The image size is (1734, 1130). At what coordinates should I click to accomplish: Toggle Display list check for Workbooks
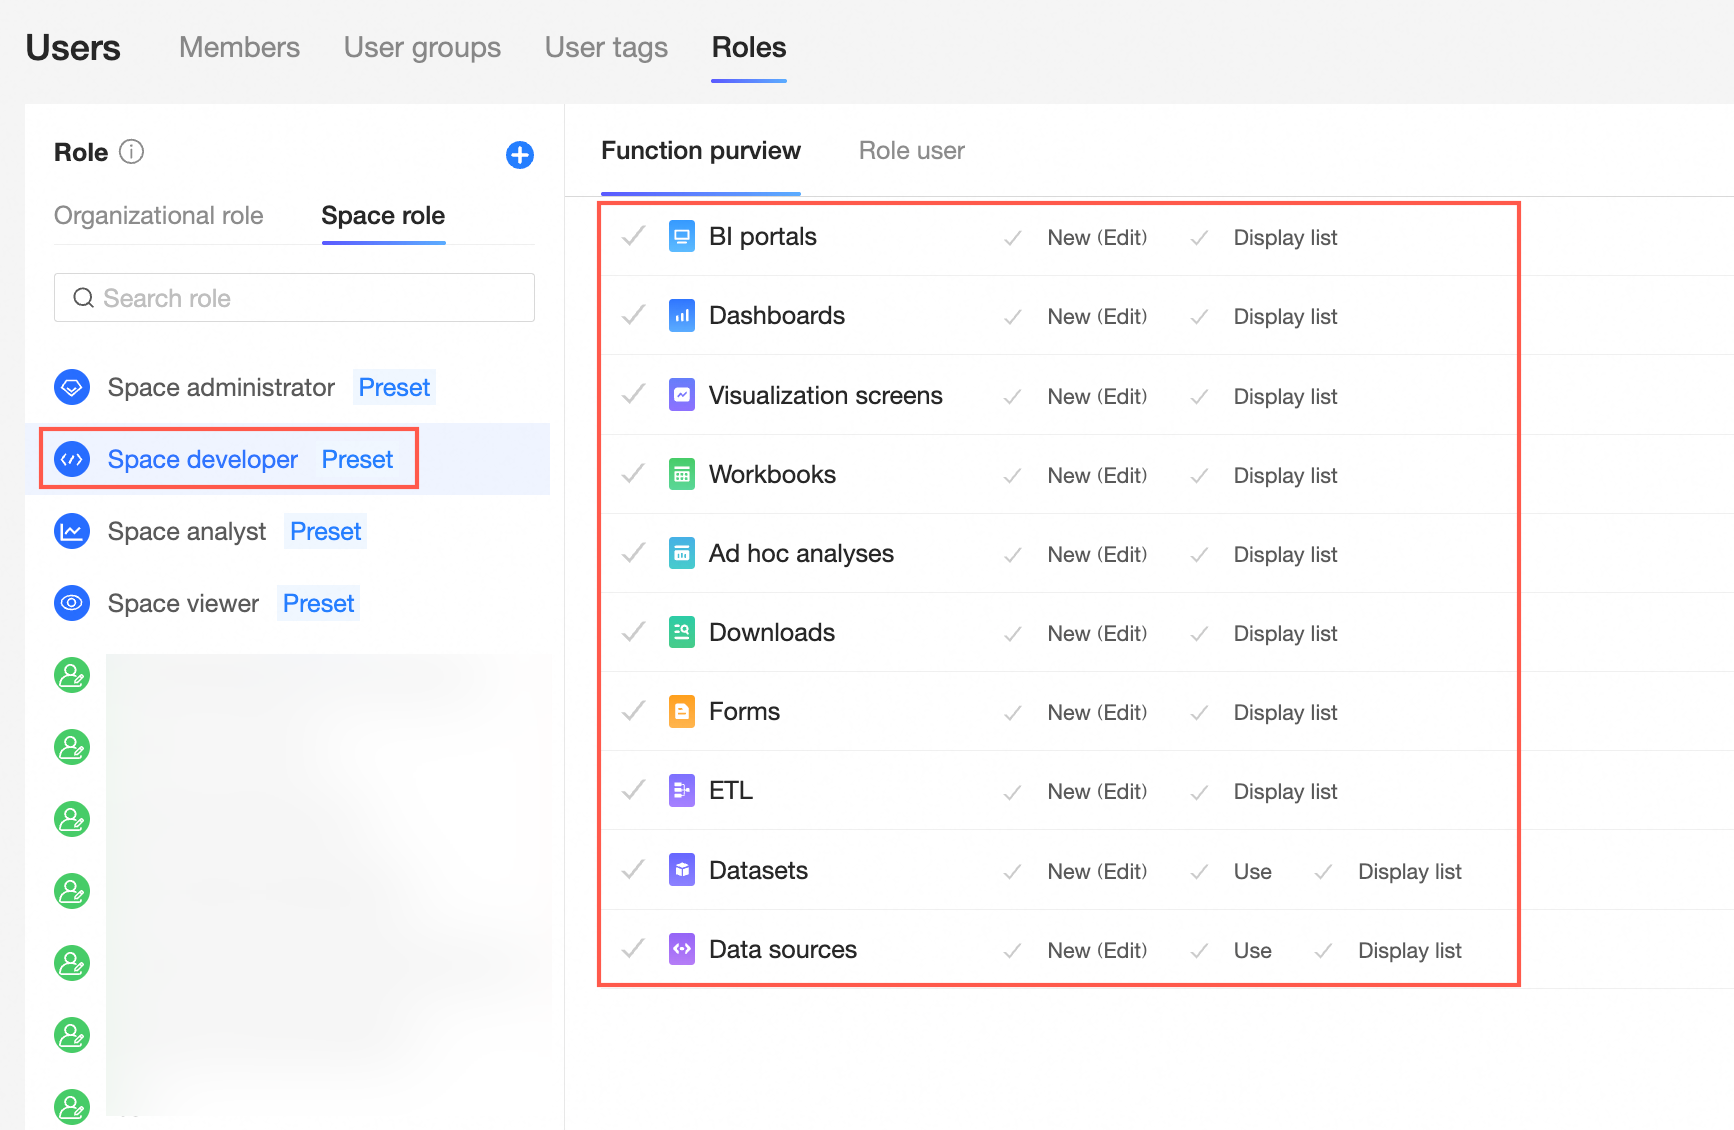pyautogui.click(x=1199, y=476)
